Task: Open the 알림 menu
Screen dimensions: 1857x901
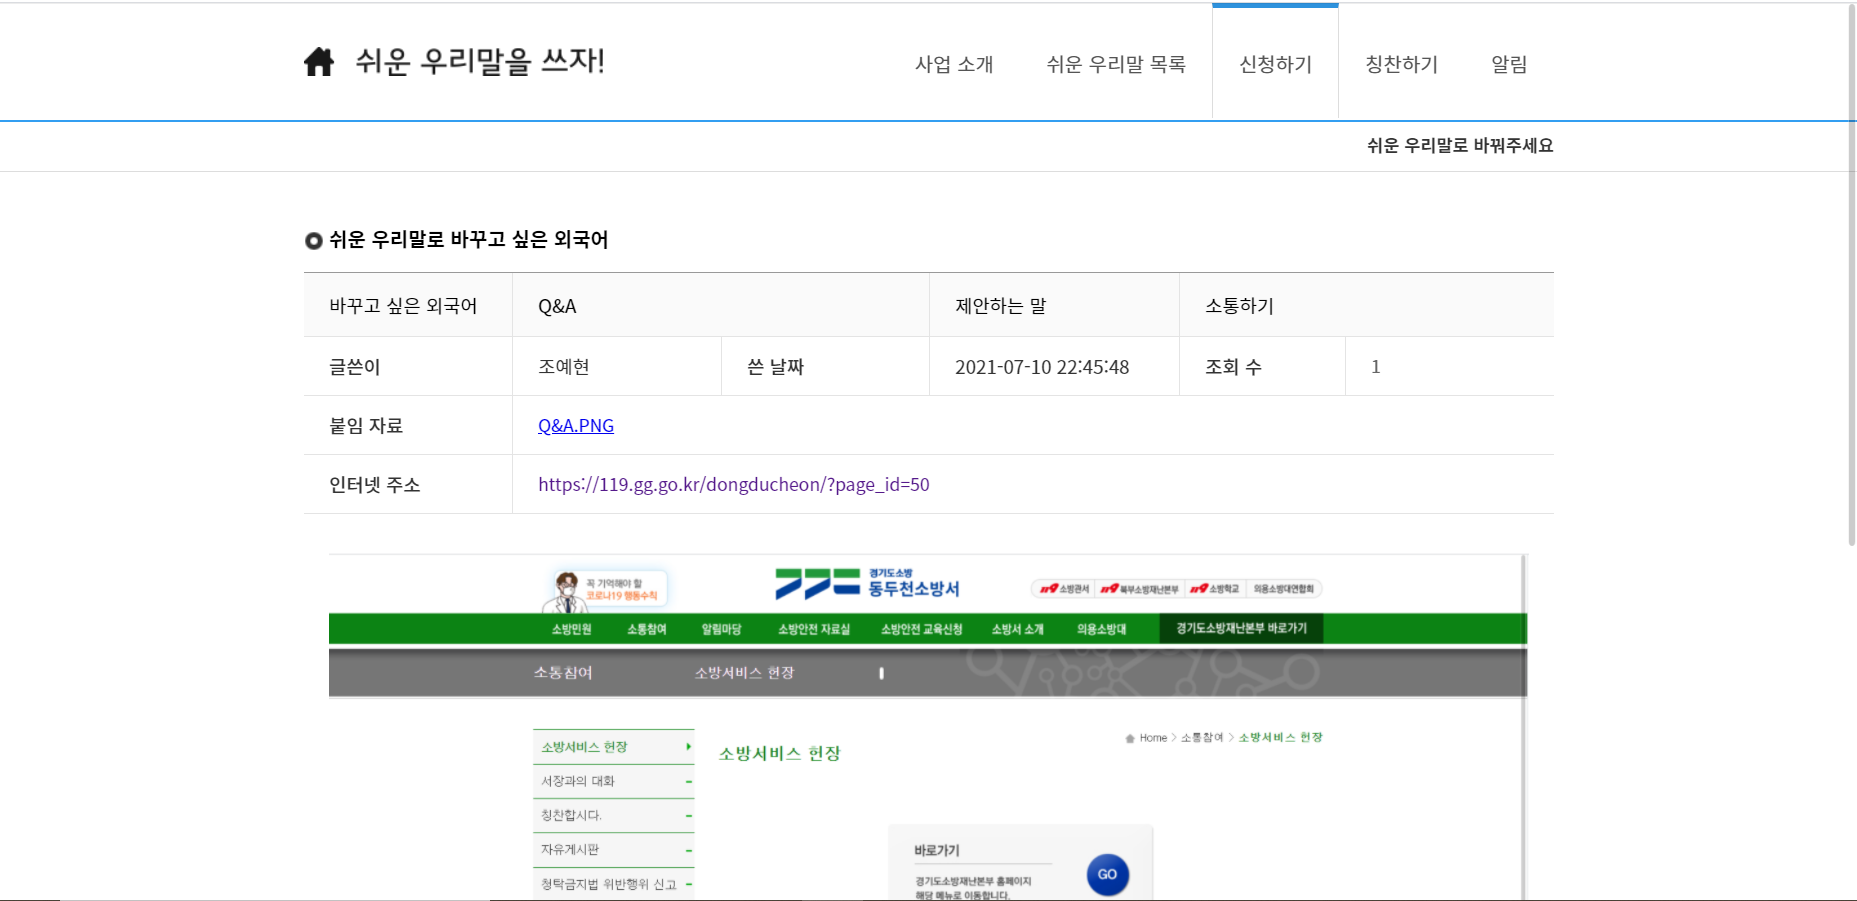Action: pyautogui.click(x=1509, y=64)
